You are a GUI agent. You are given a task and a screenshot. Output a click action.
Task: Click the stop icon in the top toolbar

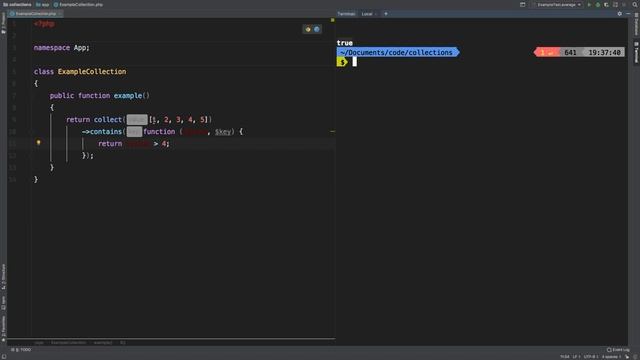click(624, 4)
